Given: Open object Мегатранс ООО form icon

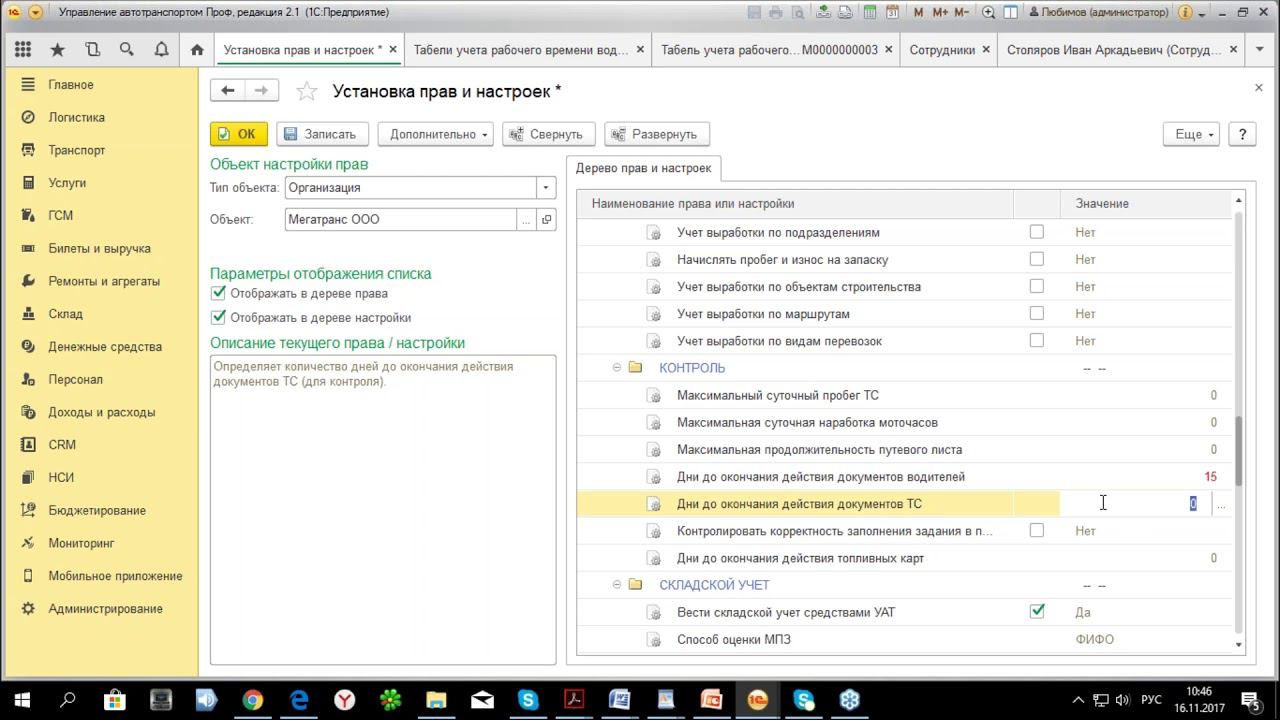Looking at the screenshot, I should pyautogui.click(x=546, y=220).
